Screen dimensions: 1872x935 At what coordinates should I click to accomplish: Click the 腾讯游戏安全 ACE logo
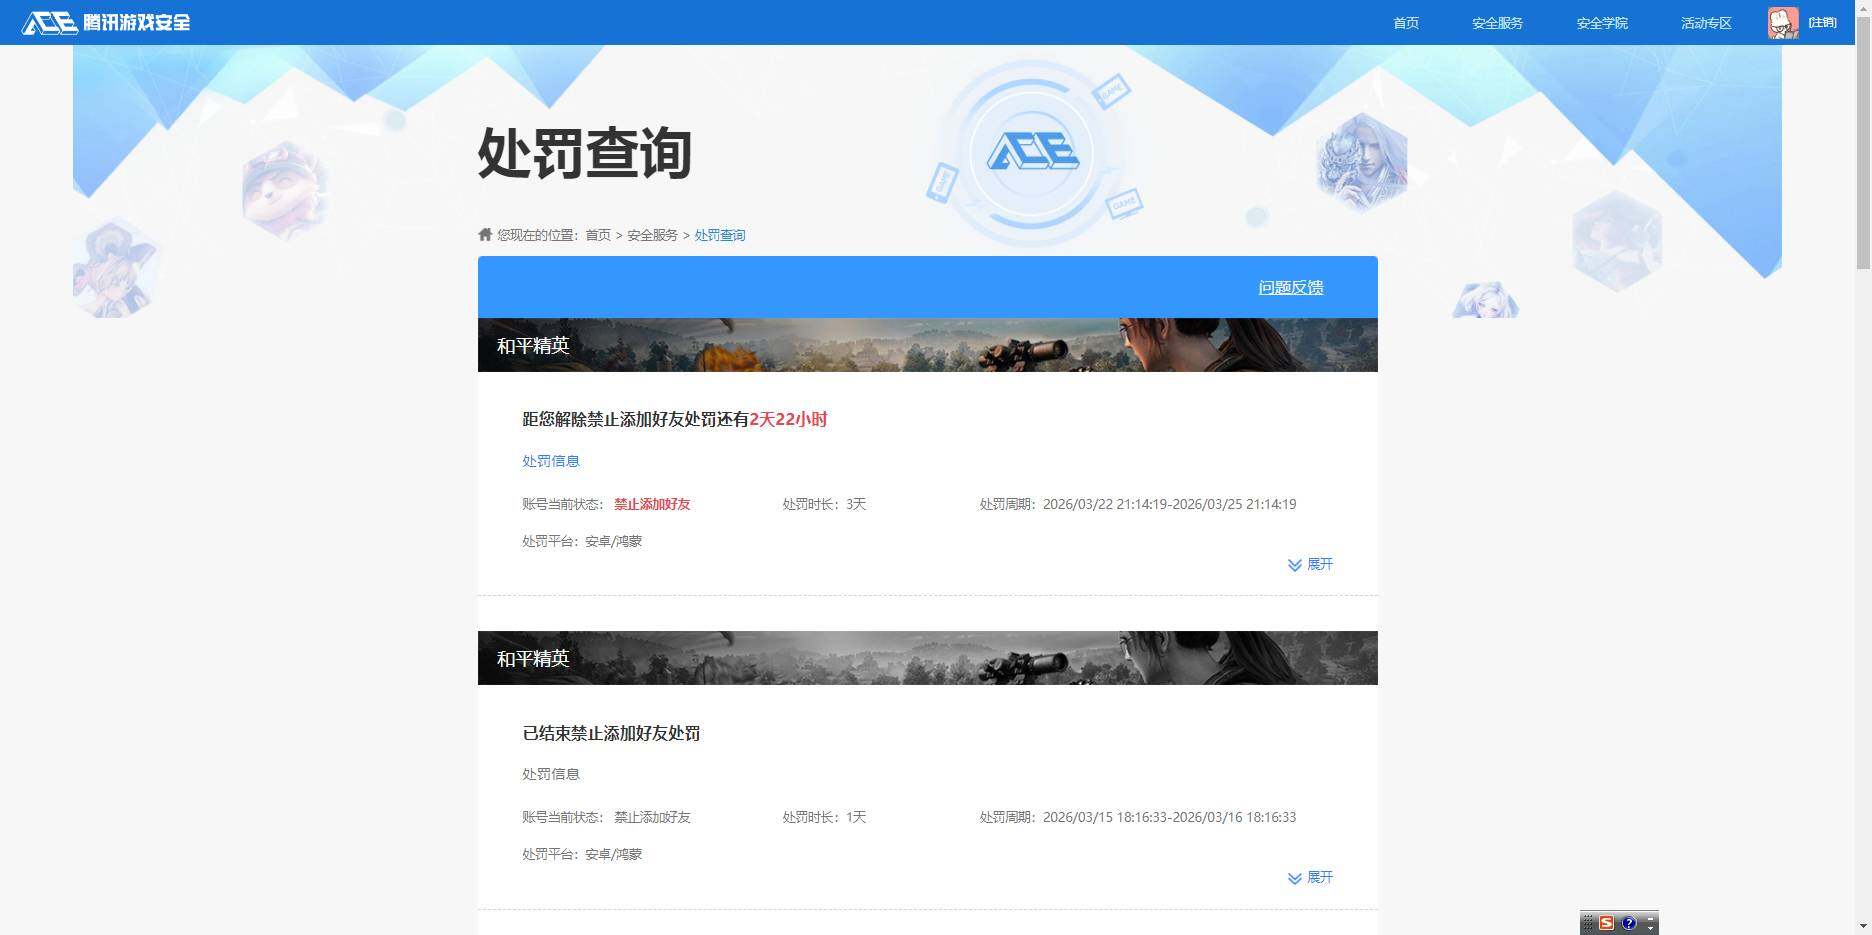tap(105, 22)
